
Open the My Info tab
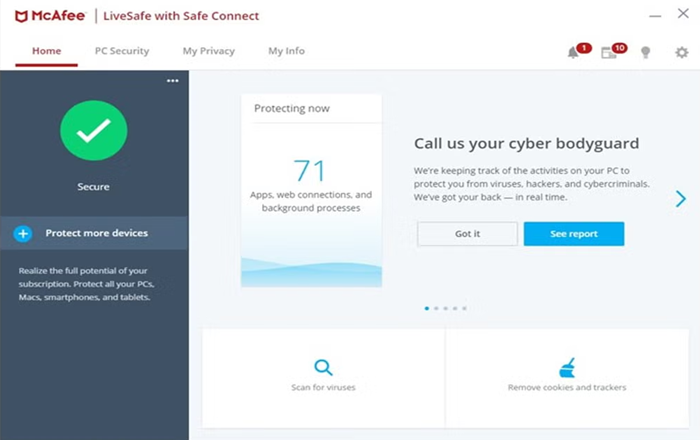point(286,51)
